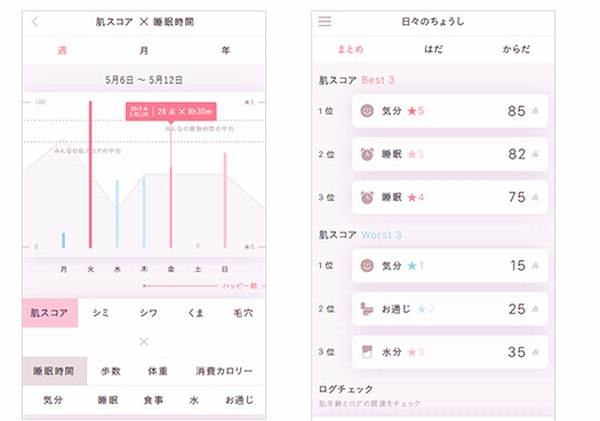Switch to 月 monthly view tab
This screenshot has width=600, height=421.
click(x=144, y=50)
